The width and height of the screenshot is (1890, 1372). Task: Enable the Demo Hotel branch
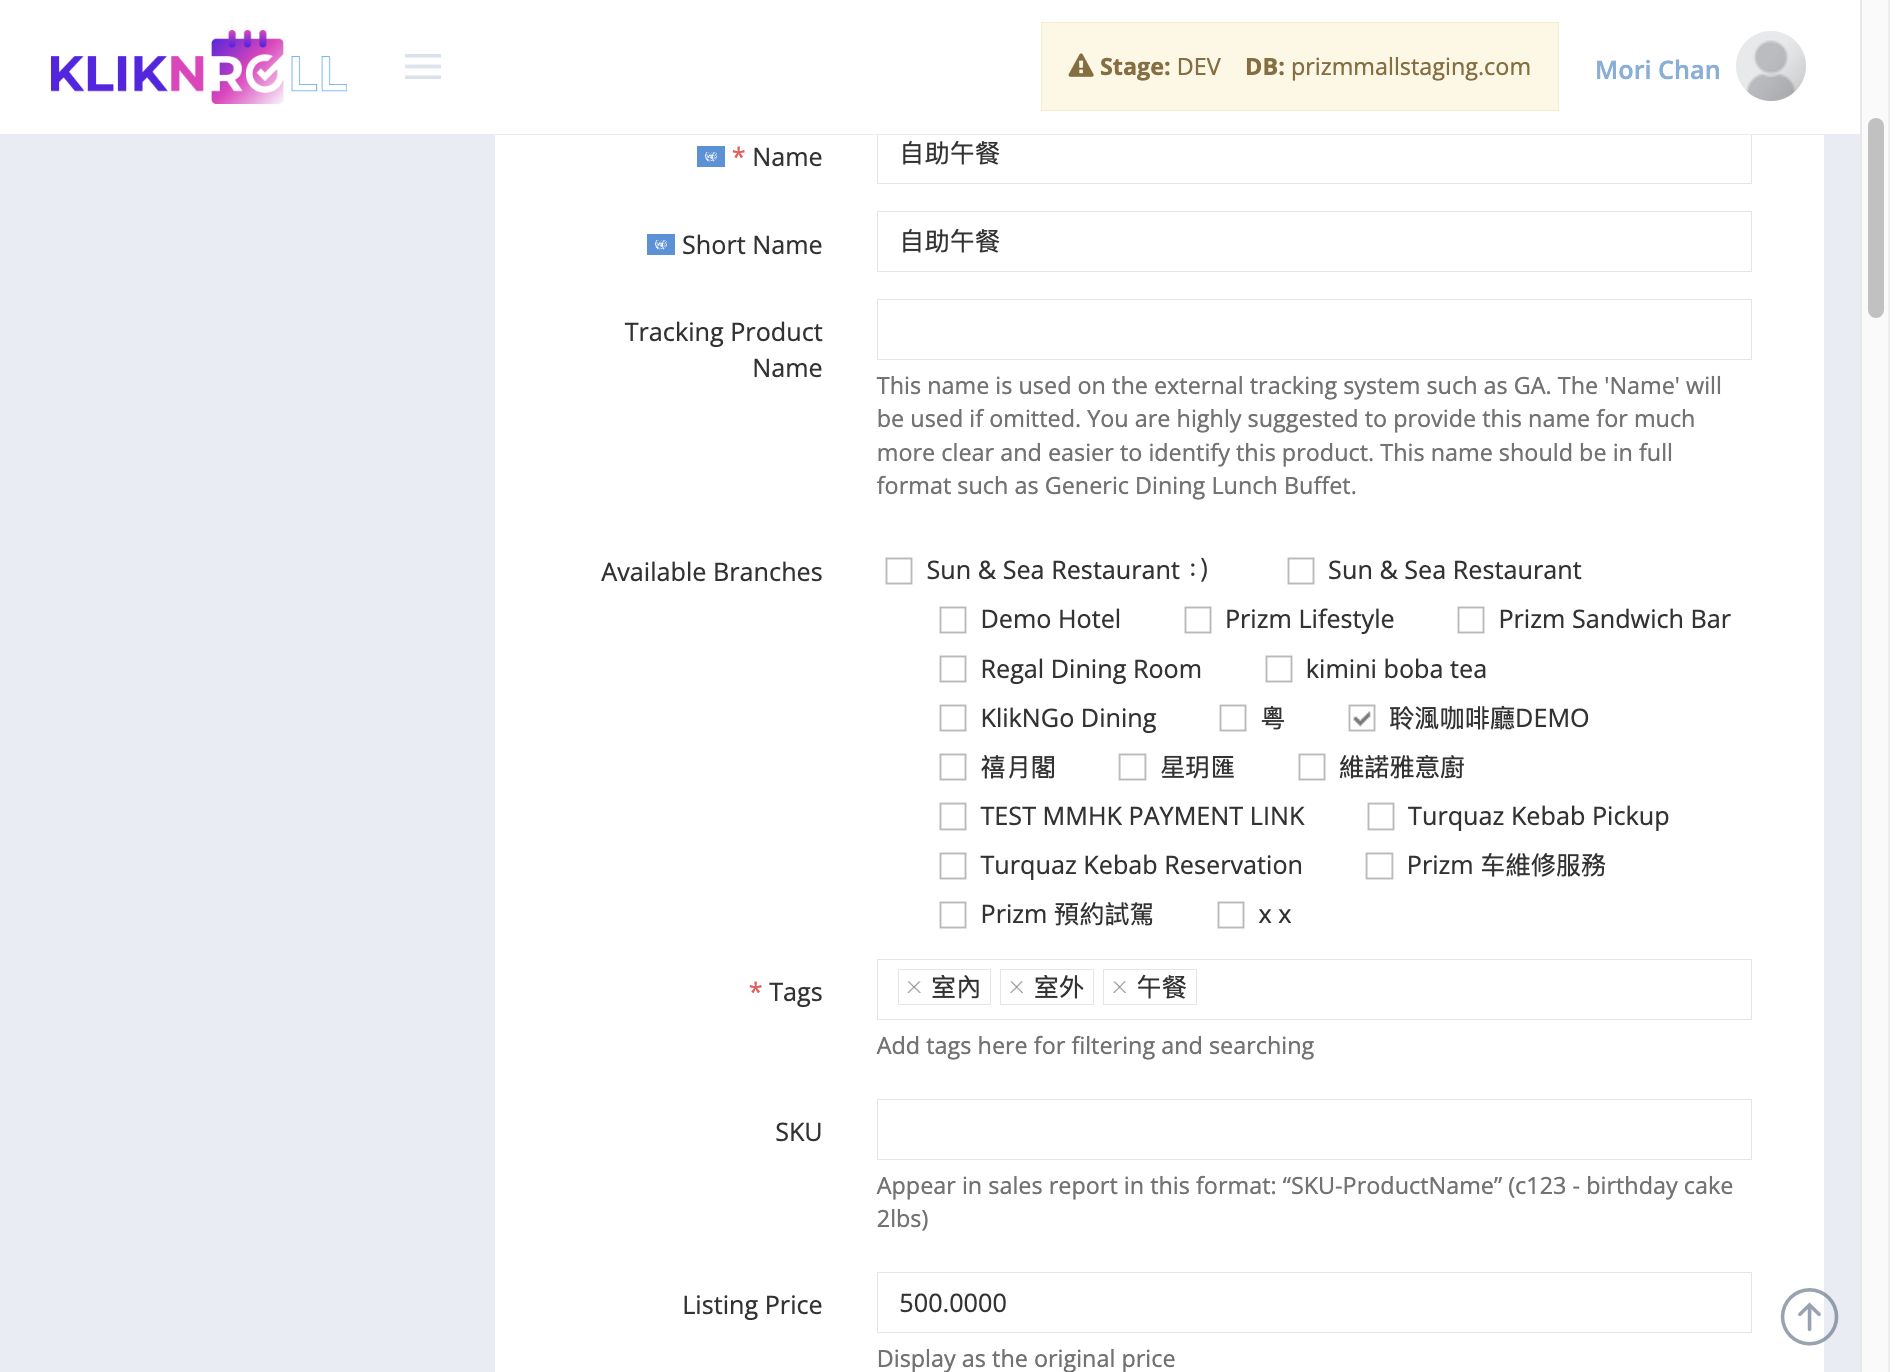[x=953, y=620]
